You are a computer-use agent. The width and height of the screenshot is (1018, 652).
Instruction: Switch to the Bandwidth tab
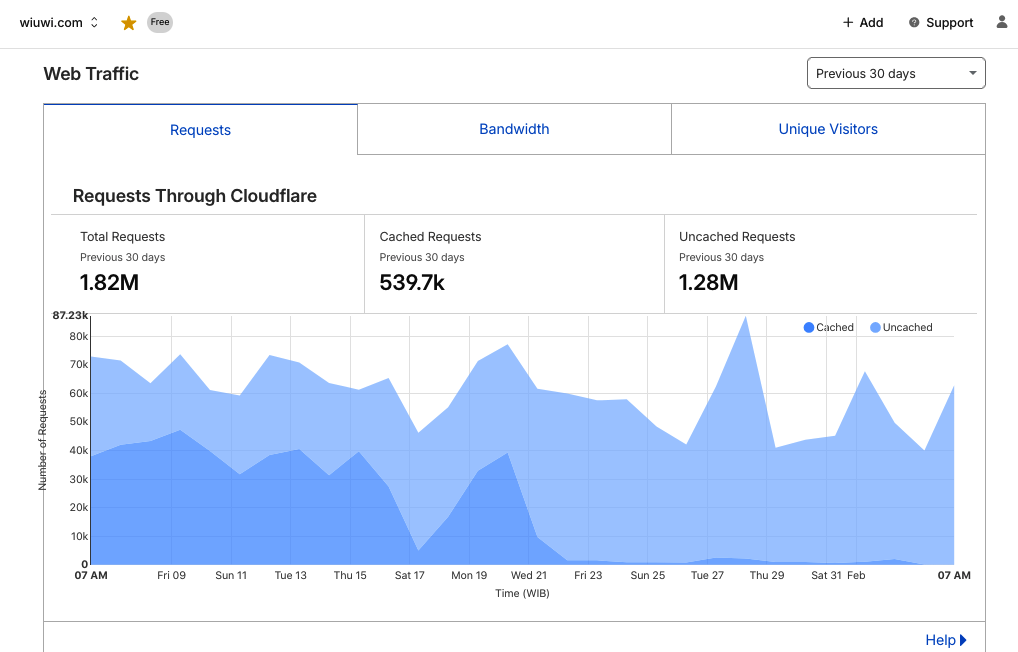click(x=514, y=129)
